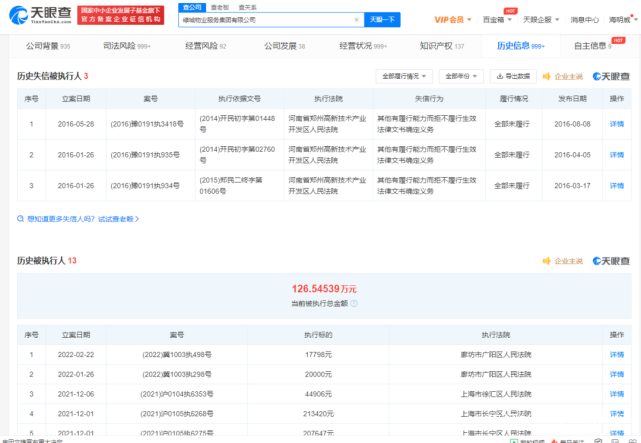The image size is (641, 443).
Task: Switch to the 知识产权 tab
Action: coord(441,46)
